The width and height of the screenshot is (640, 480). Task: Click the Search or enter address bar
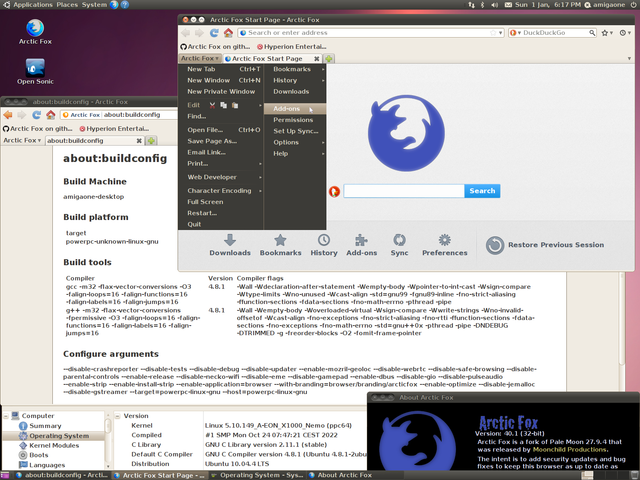[369, 33]
